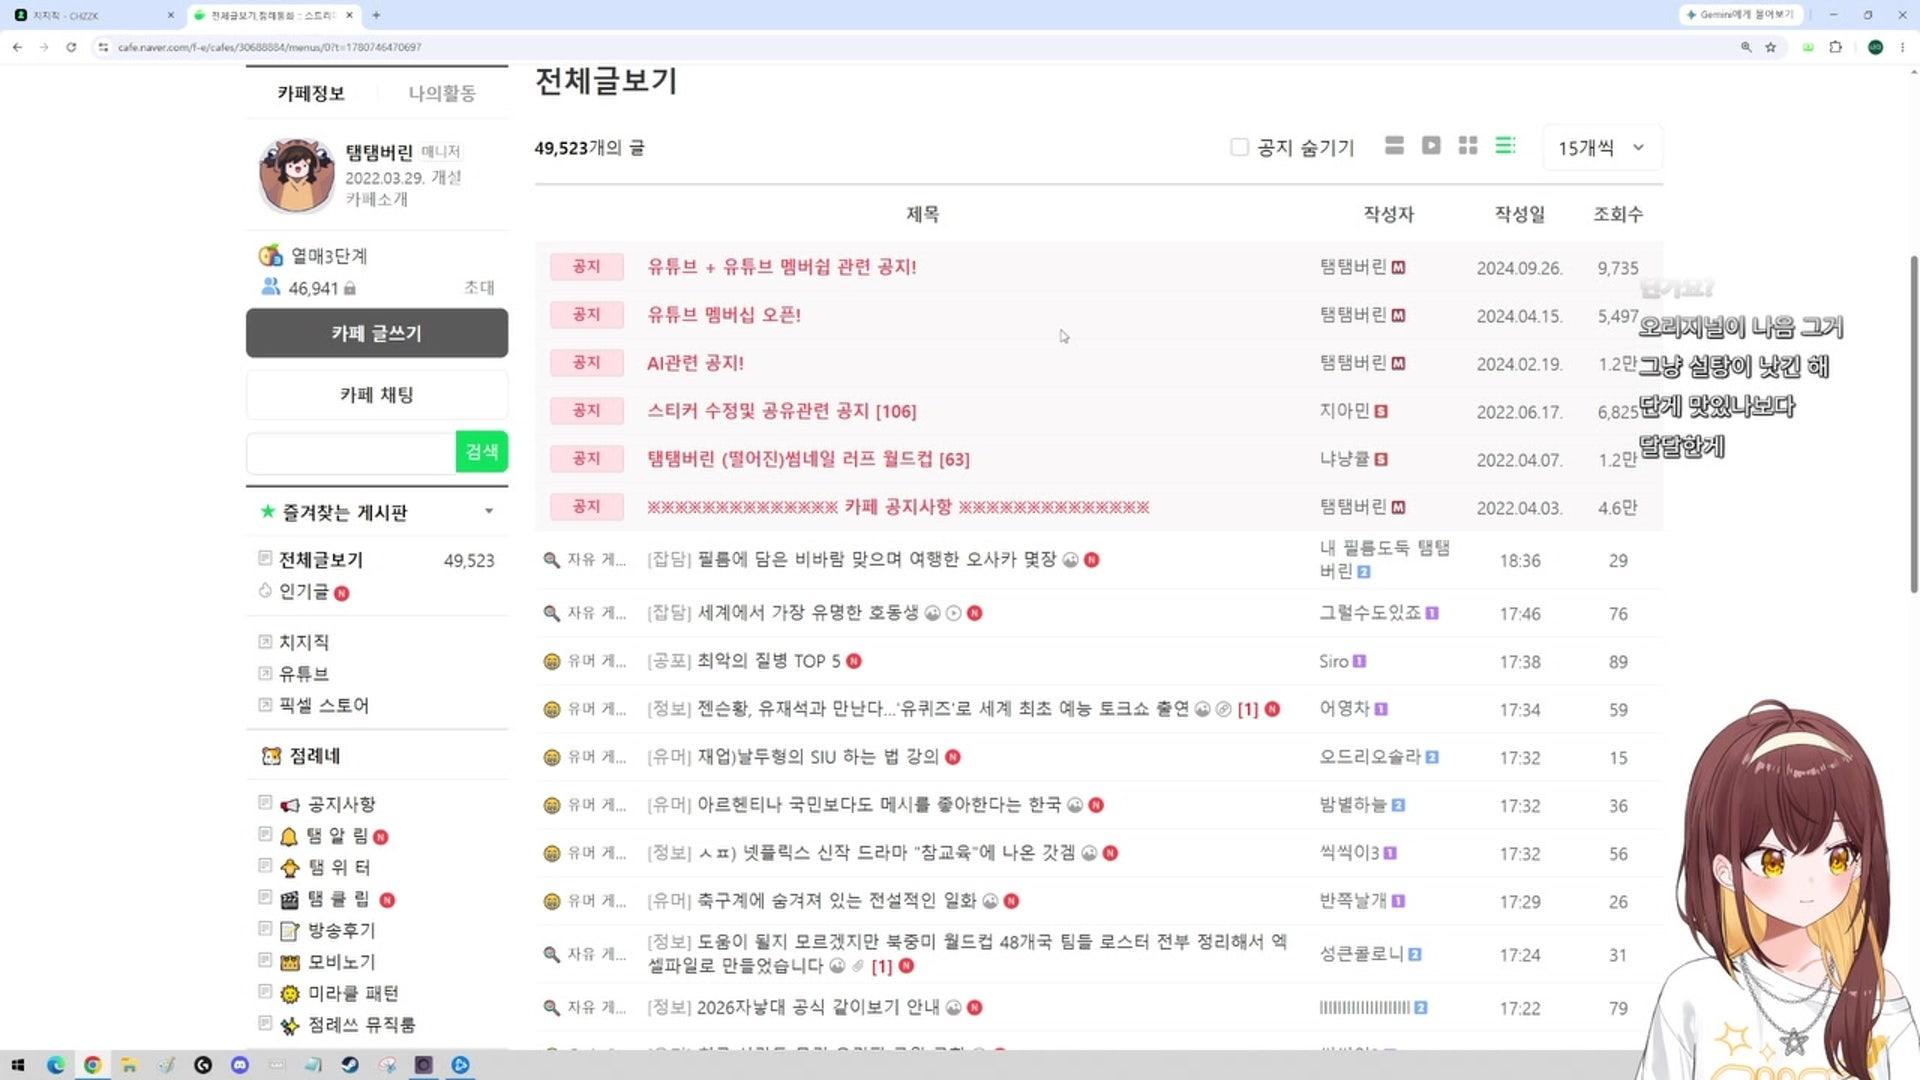Open 인기글 board in sidebar
1920x1080 pixels.
(303, 591)
